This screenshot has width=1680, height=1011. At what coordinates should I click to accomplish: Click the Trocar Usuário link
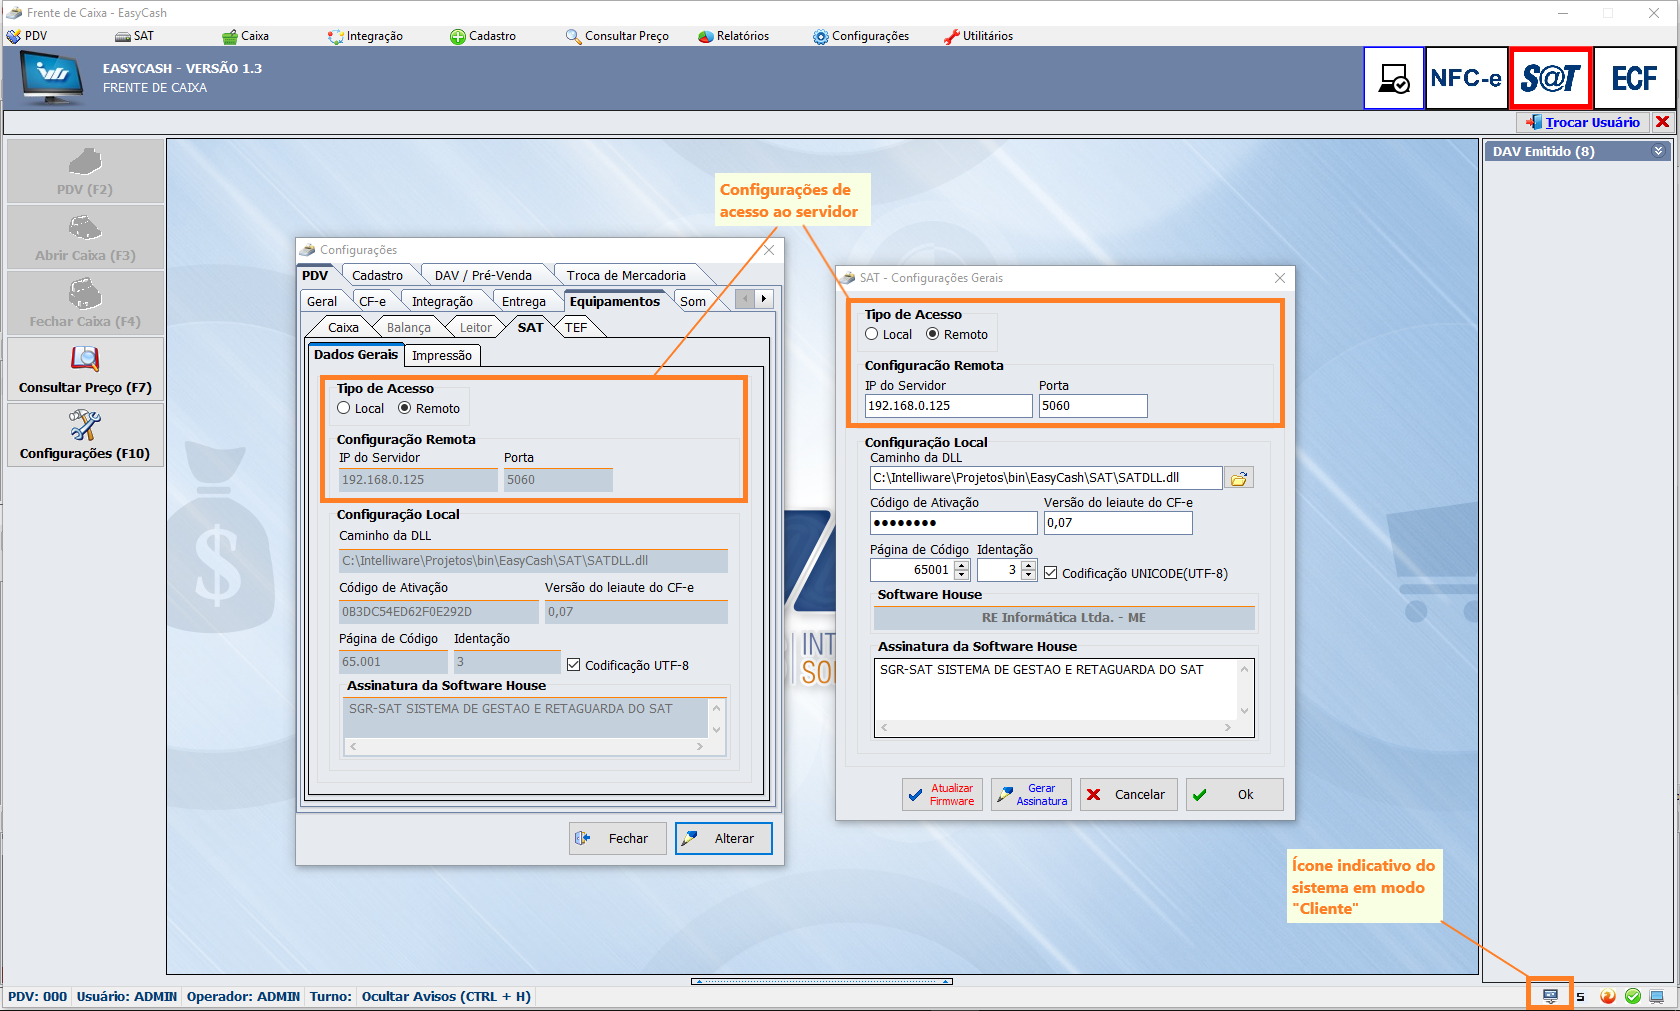1591,122
